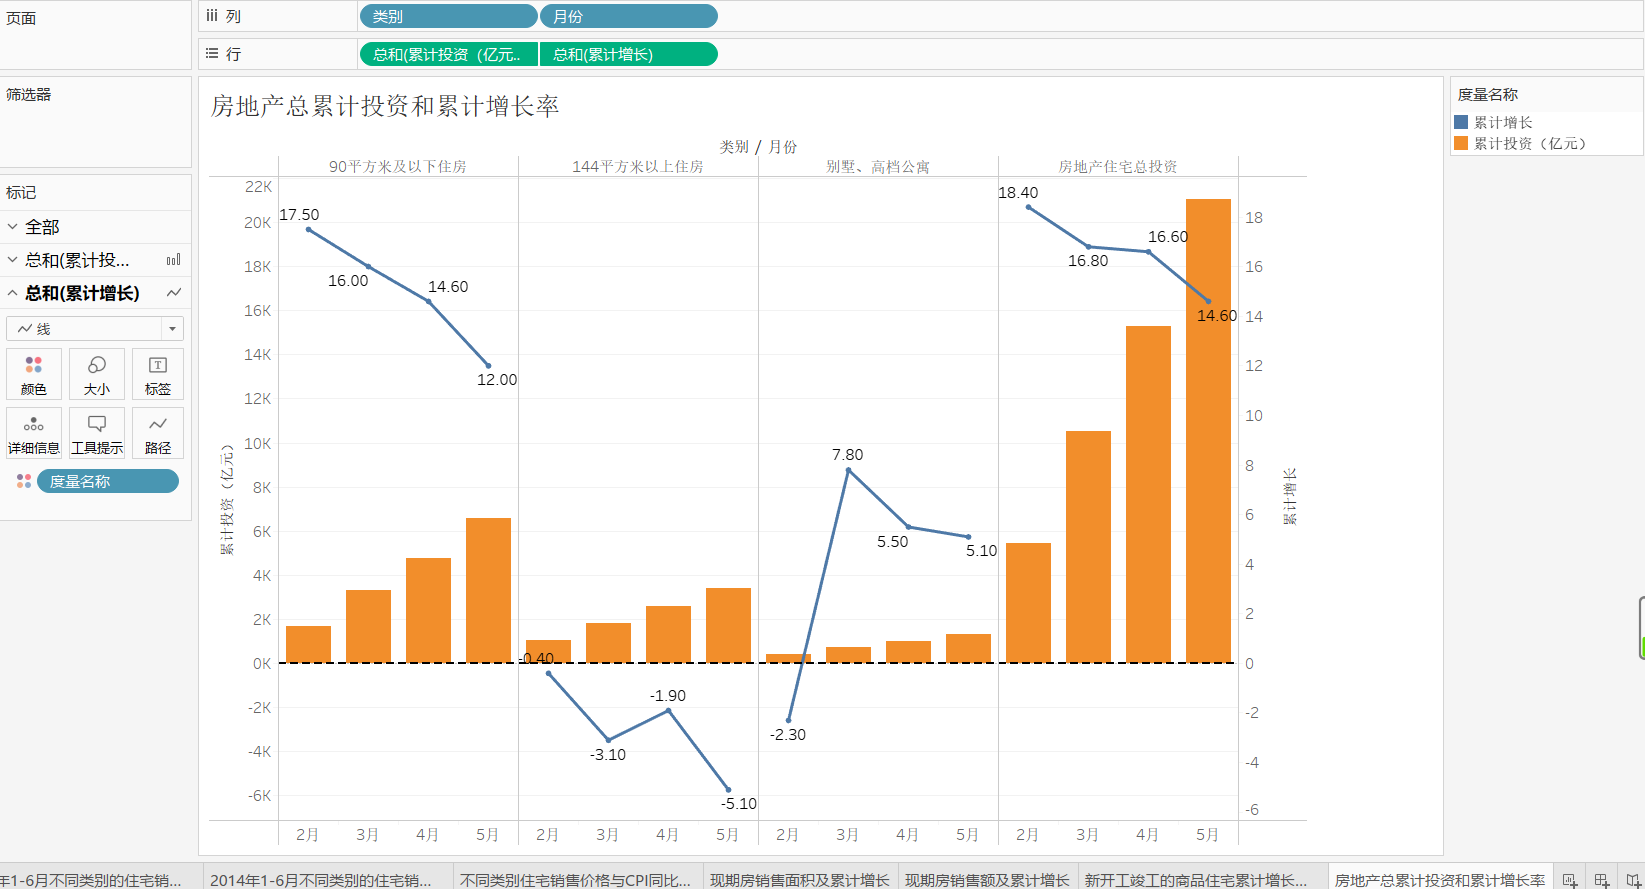Click the 7.80 data label in 别墅 pane
Screen dimensions: 1645x889
click(847, 455)
